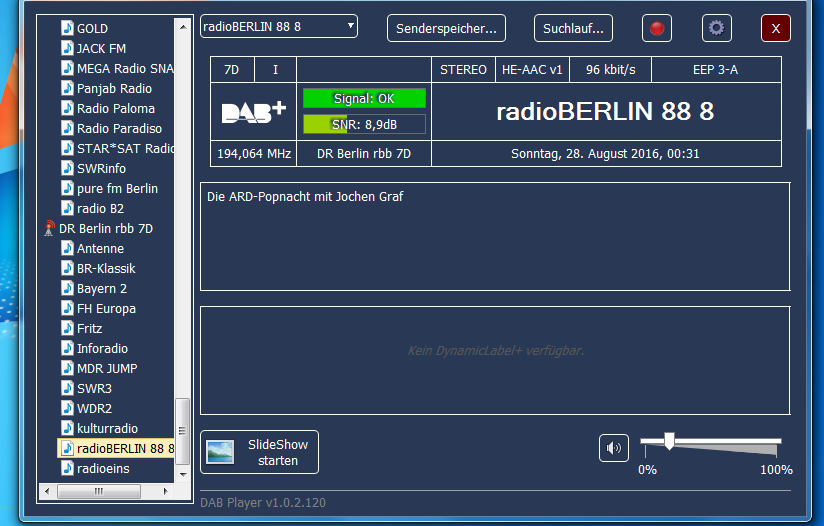This screenshot has width=824, height=526.
Task: Open settings via the gear icon
Action: [x=716, y=28]
